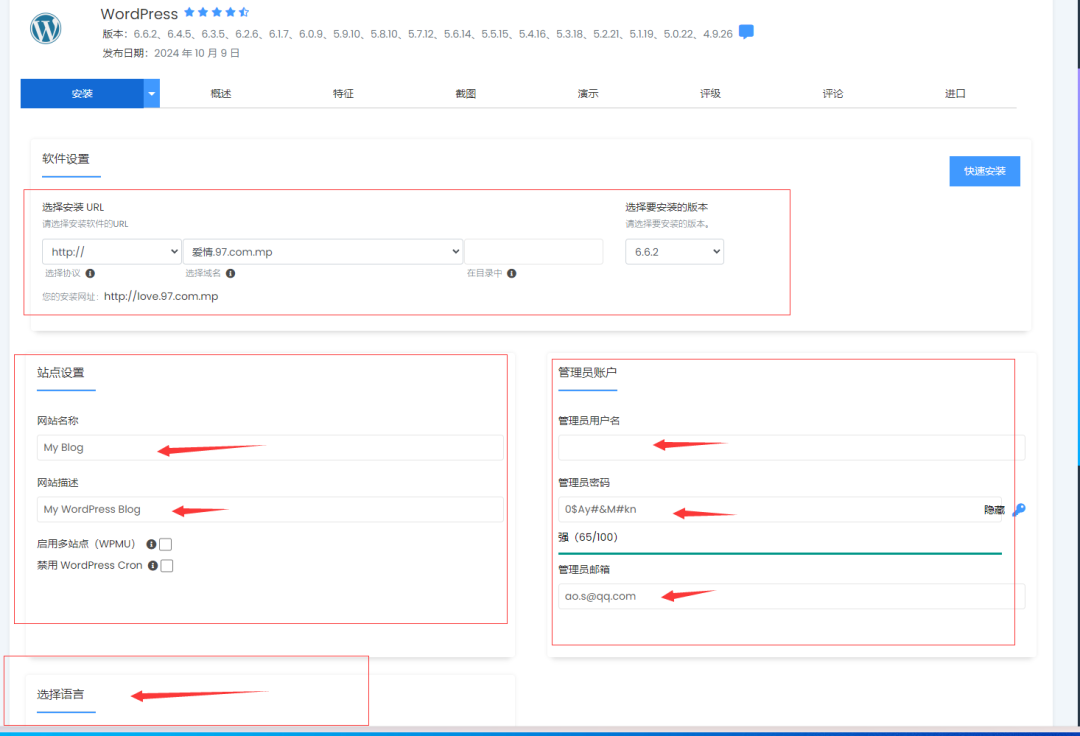Enable the 启用多站点 (WPMU) checkbox
The image size is (1080, 736).
click(x=166, y=545)
